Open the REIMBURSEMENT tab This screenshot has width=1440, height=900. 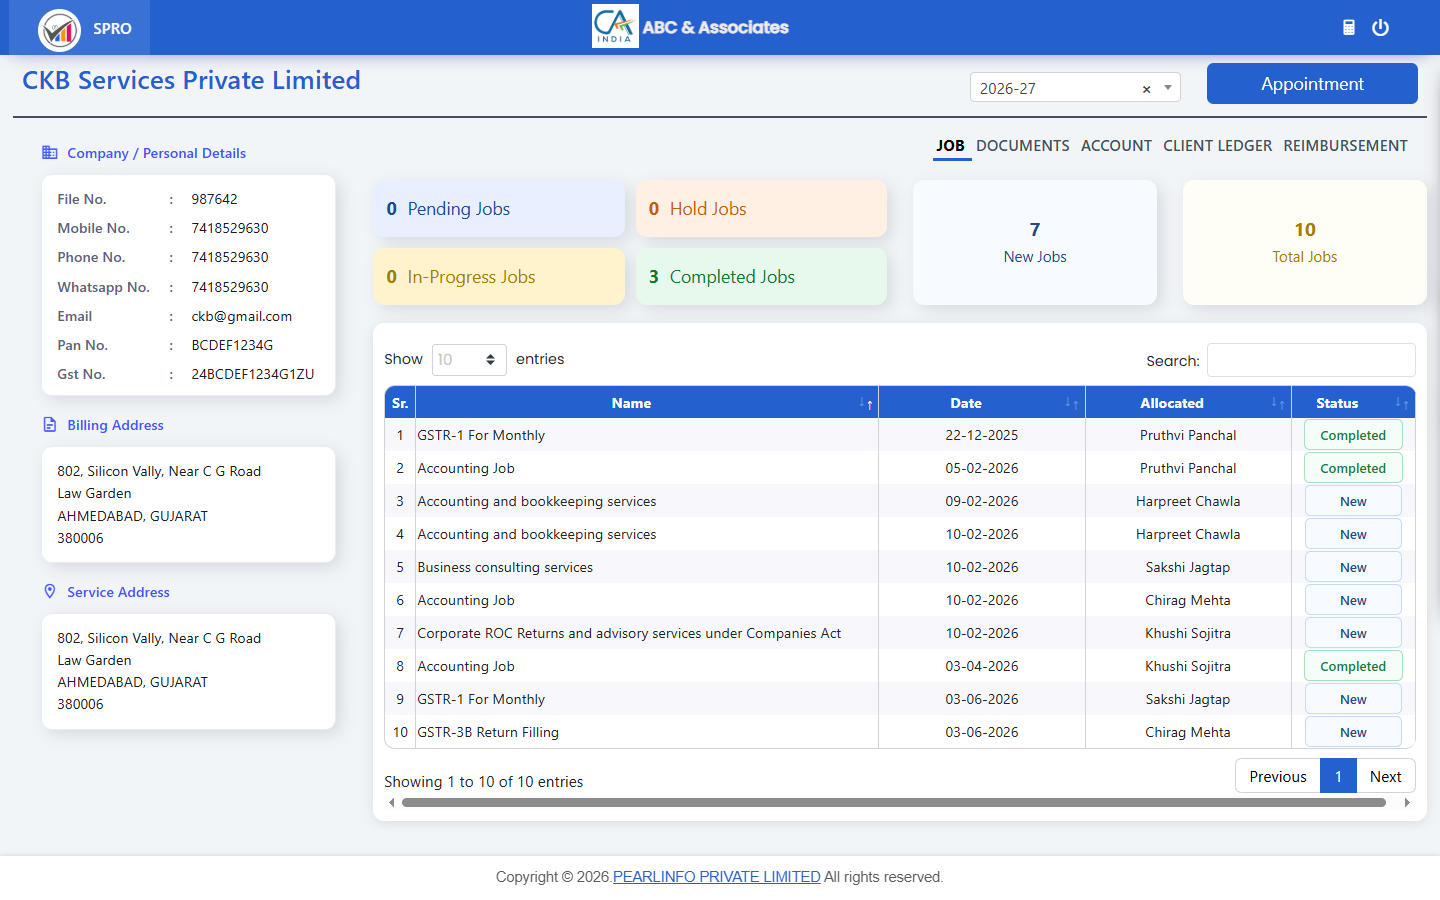coord(1345,146)
